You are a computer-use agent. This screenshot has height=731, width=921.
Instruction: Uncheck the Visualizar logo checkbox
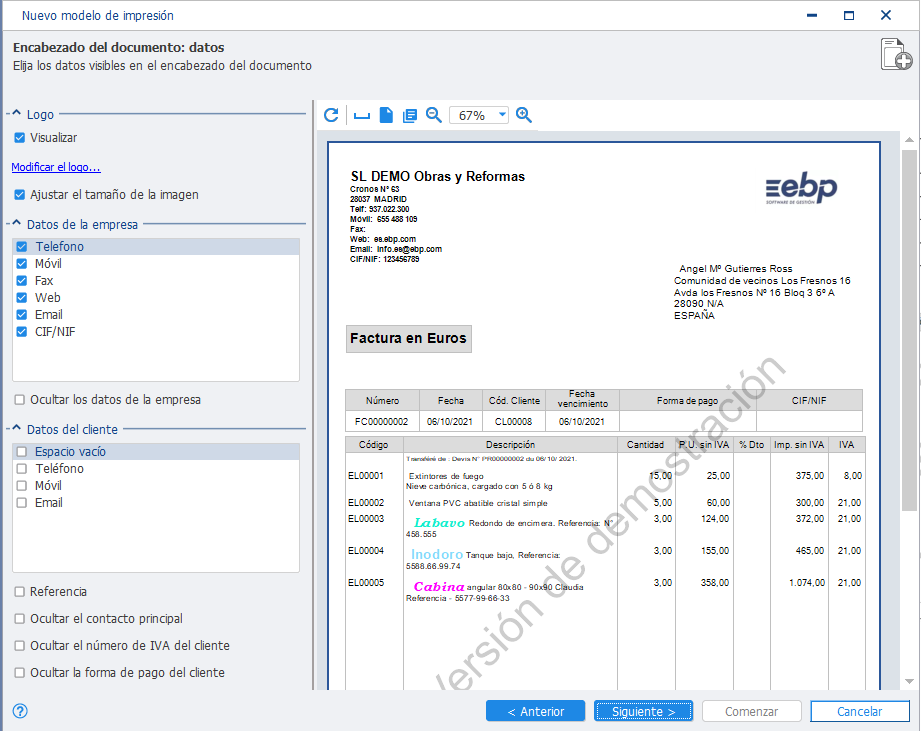tap(19, 137)
